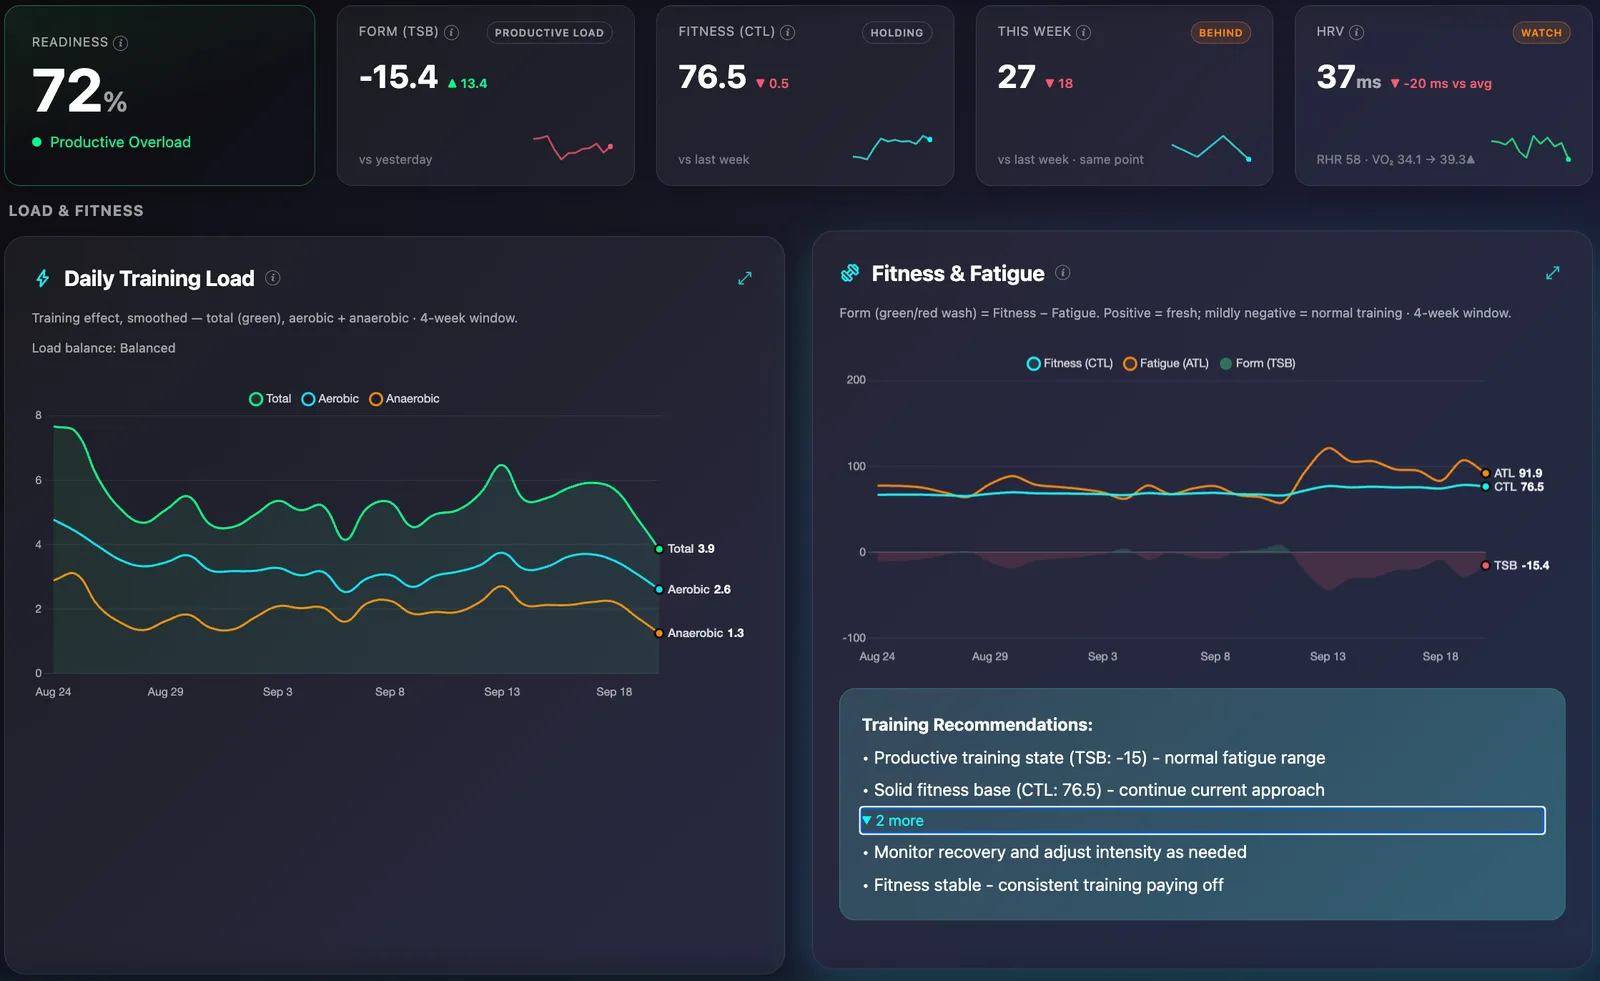The width and height of the screenshot is (1600, 981).
Task: Toggle Fitness (CTL) legend series
Action: (x=1070, y=364)
